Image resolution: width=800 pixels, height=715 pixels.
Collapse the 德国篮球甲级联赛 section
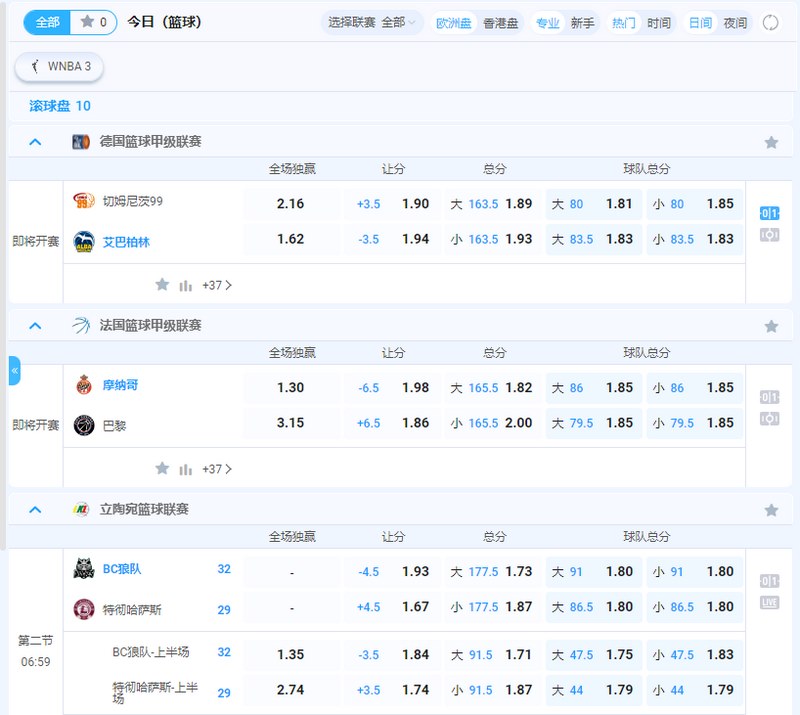pyautogui.click(x=33, y=141)
